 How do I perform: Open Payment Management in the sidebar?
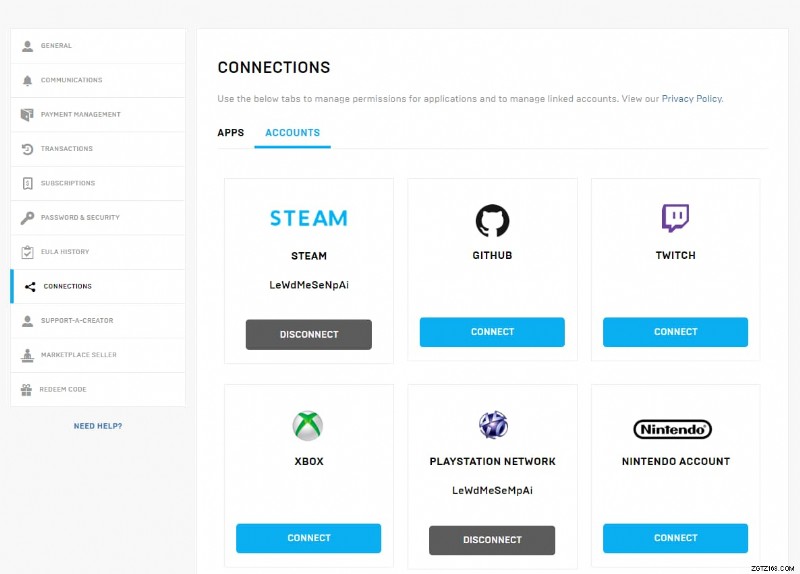click(x=80, y=114)
